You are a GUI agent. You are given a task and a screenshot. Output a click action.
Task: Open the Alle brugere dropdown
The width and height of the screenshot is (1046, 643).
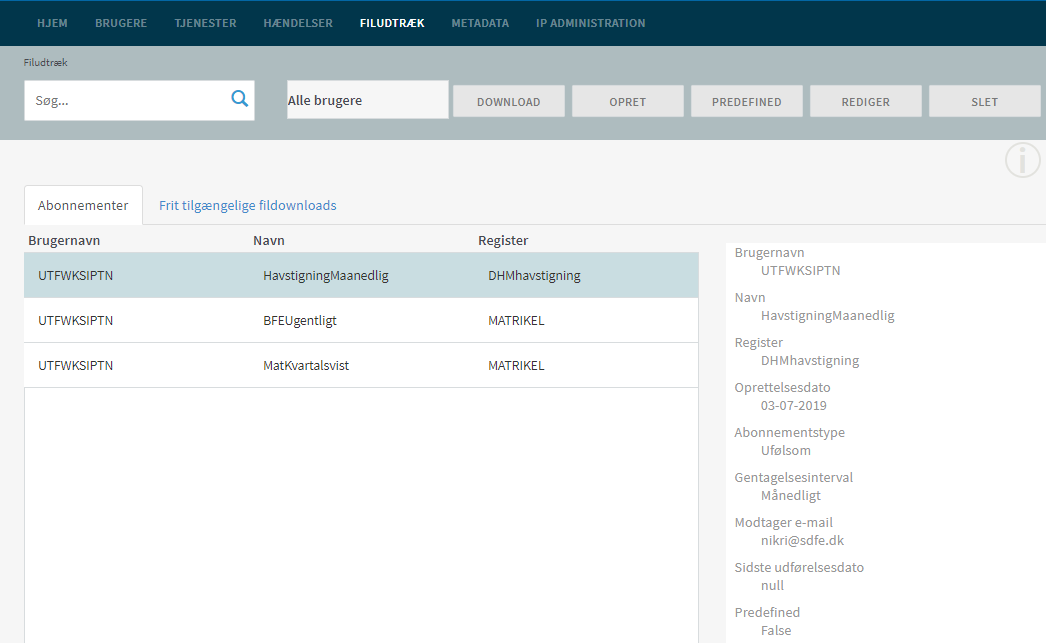pyautogui.click(x=367, y=100)
